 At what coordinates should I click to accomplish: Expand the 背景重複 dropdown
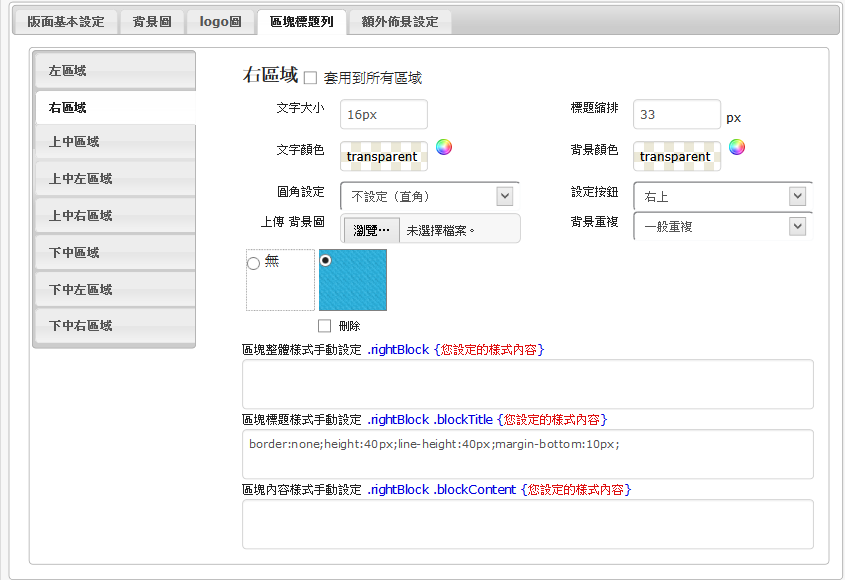coord(722,226)
